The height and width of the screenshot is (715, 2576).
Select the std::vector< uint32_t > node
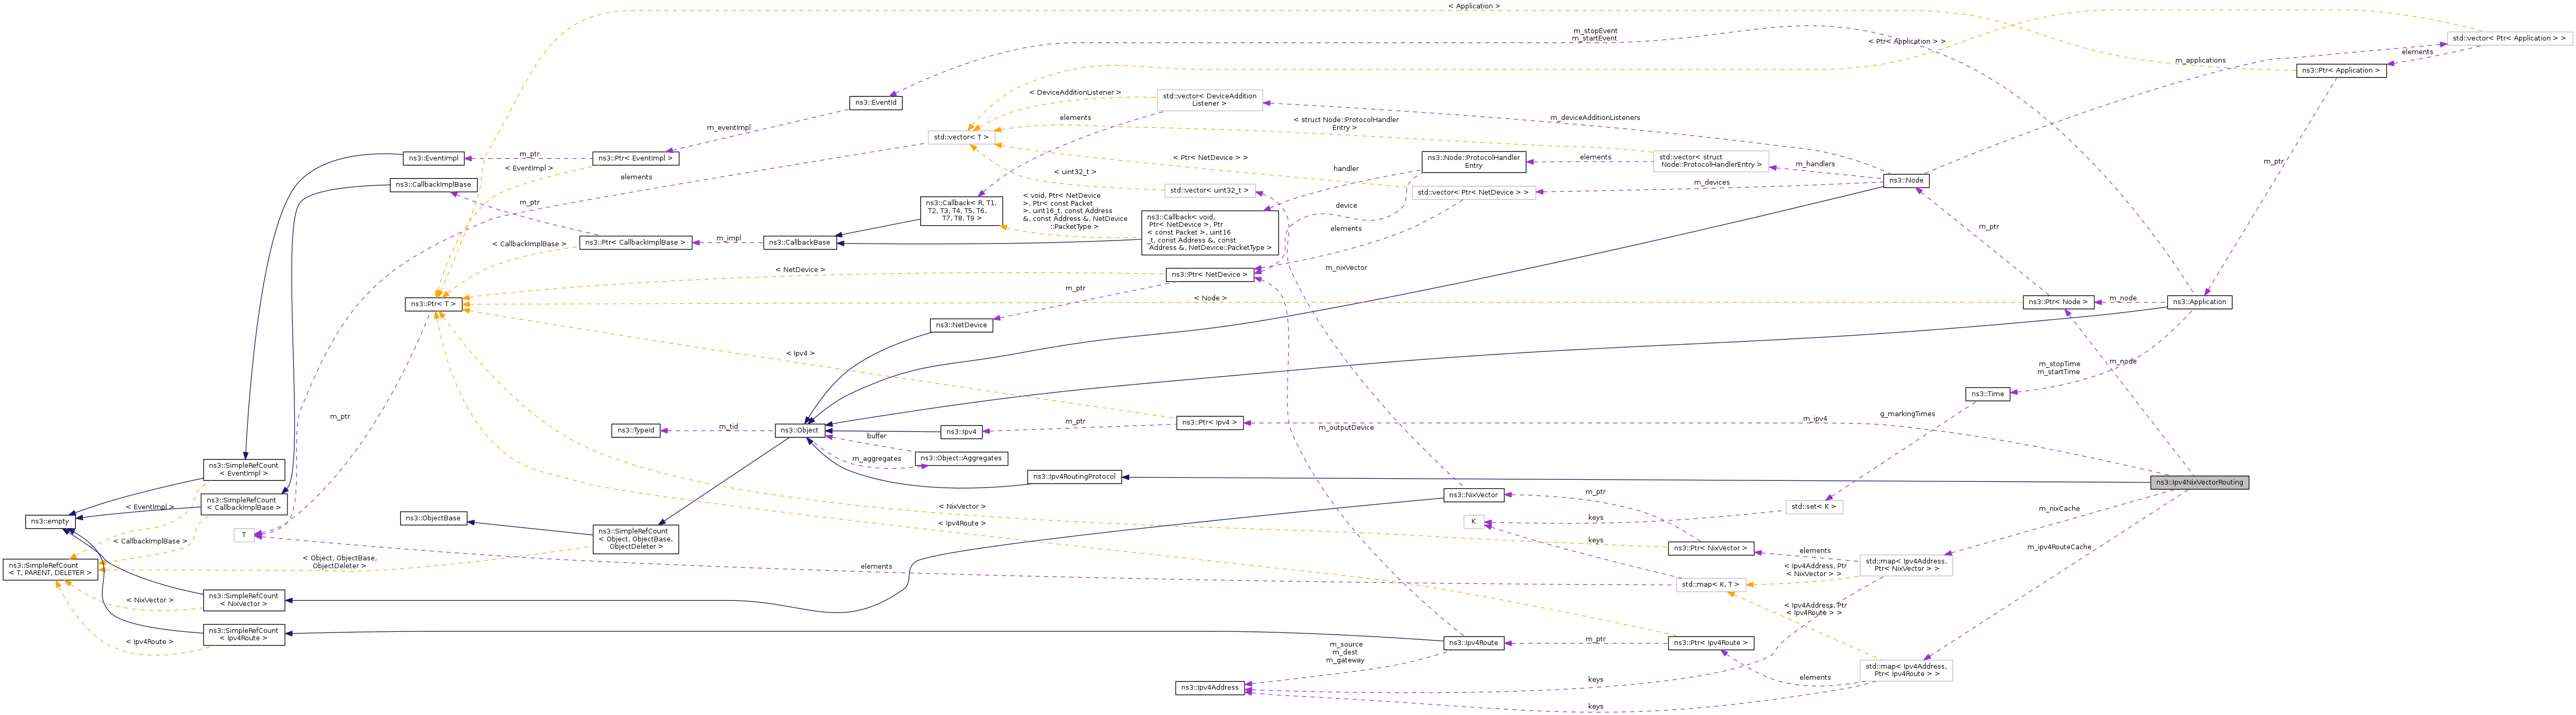[1209, 190]
